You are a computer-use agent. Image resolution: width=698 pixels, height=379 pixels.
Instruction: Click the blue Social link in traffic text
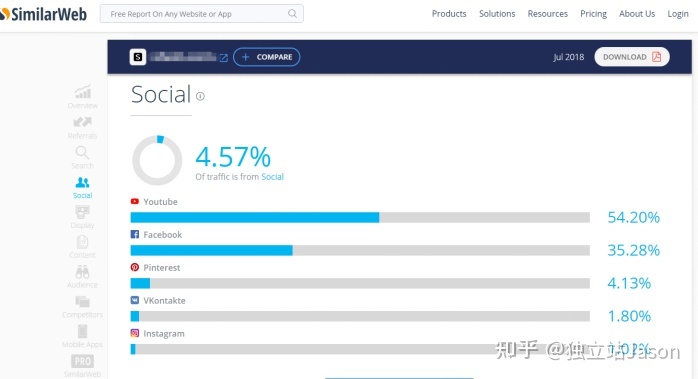coord(272,177)
